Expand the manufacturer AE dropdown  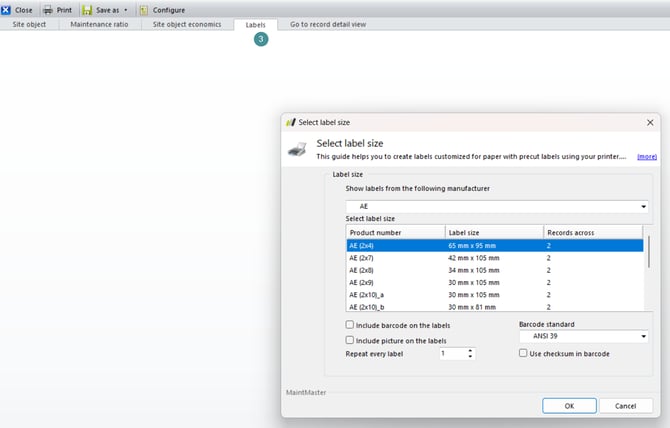pos(643,206)
